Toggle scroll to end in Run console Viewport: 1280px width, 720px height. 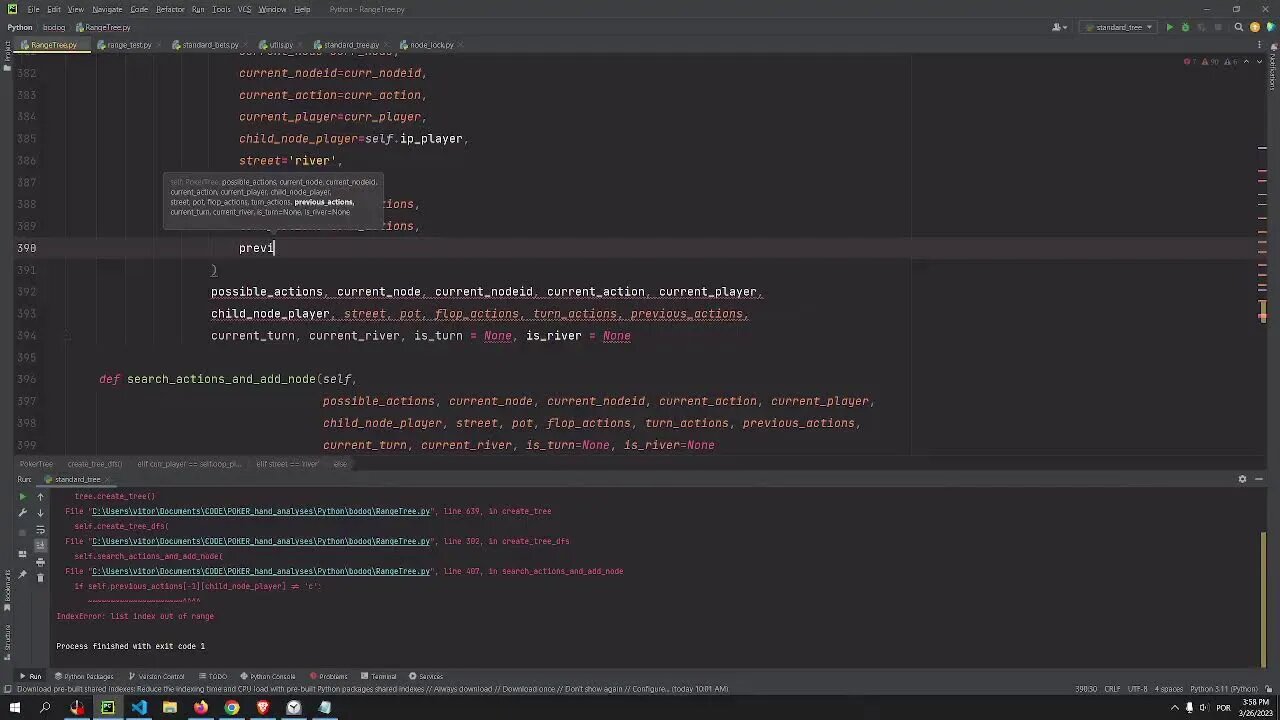point(40,545)
